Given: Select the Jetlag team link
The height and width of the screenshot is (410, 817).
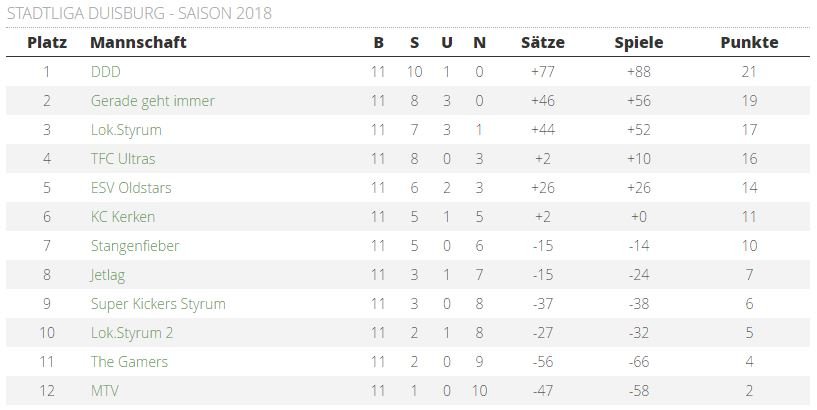Looking at the screenshot, I should coord(108,275).
